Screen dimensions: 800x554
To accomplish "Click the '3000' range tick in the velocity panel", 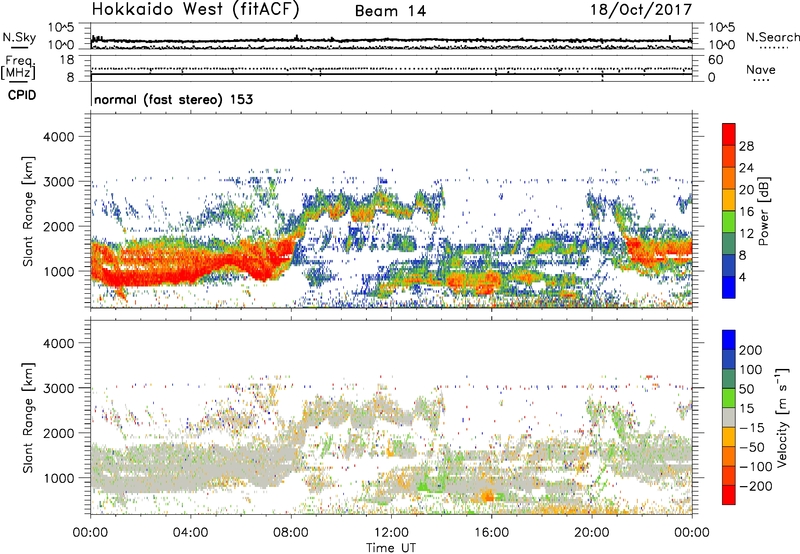I will coord(59,388).
